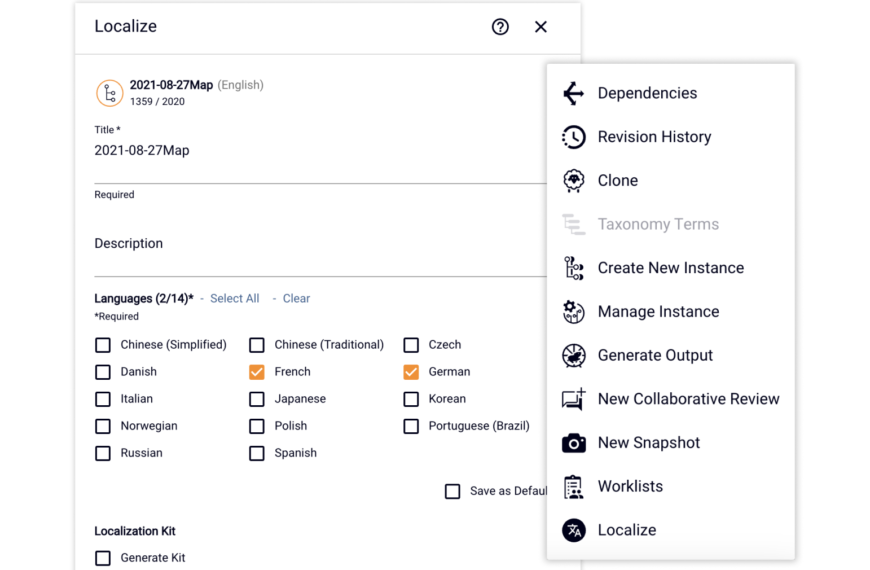Uncheck the French language checkbox
Image resolution: width=870 pixels, height=570 pixels.
(257, 372)
